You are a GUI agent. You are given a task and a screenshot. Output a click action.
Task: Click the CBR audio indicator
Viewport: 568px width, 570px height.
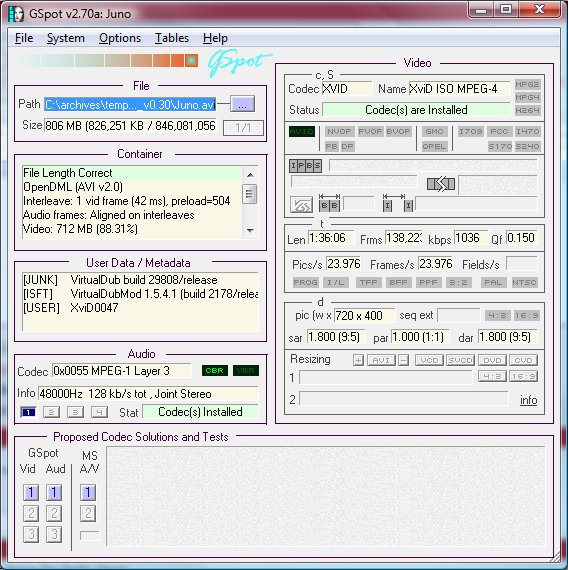click(x=215, y=370)
